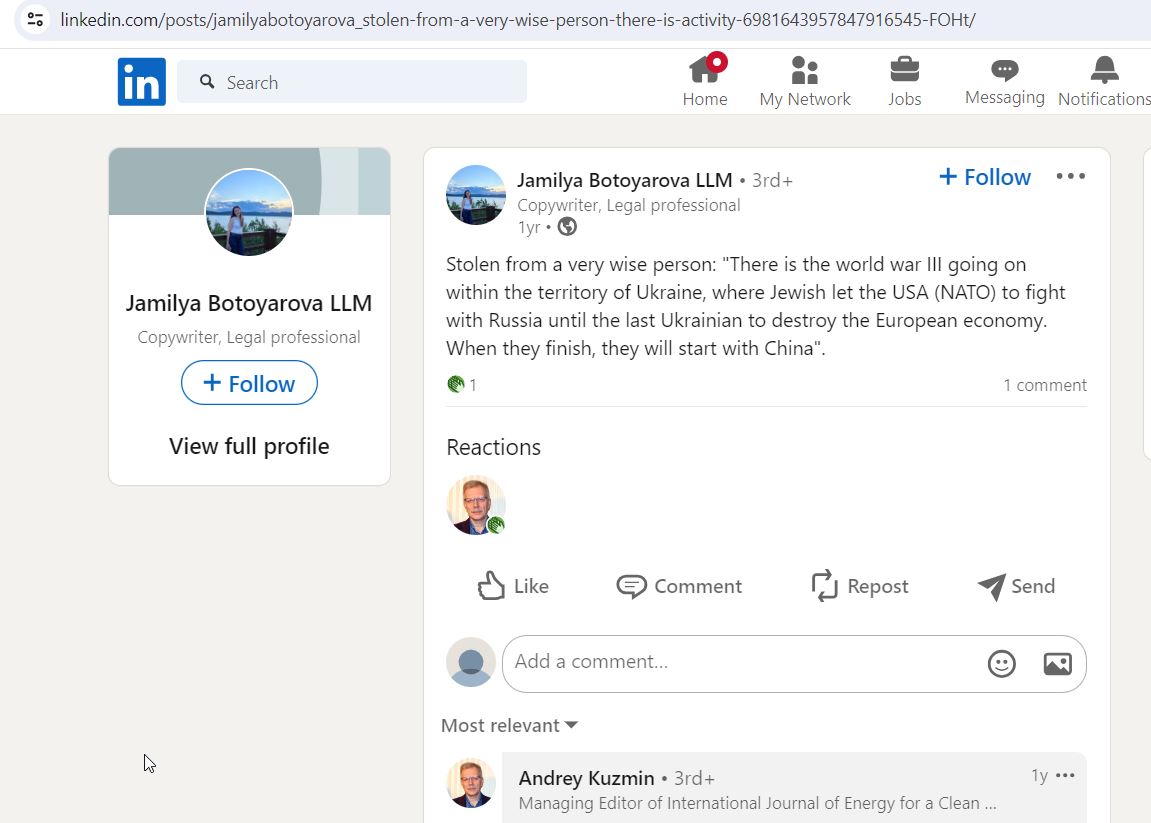Click post author avatar thumbnail
Screen dimensions: 1151x823
click(476, 195)
